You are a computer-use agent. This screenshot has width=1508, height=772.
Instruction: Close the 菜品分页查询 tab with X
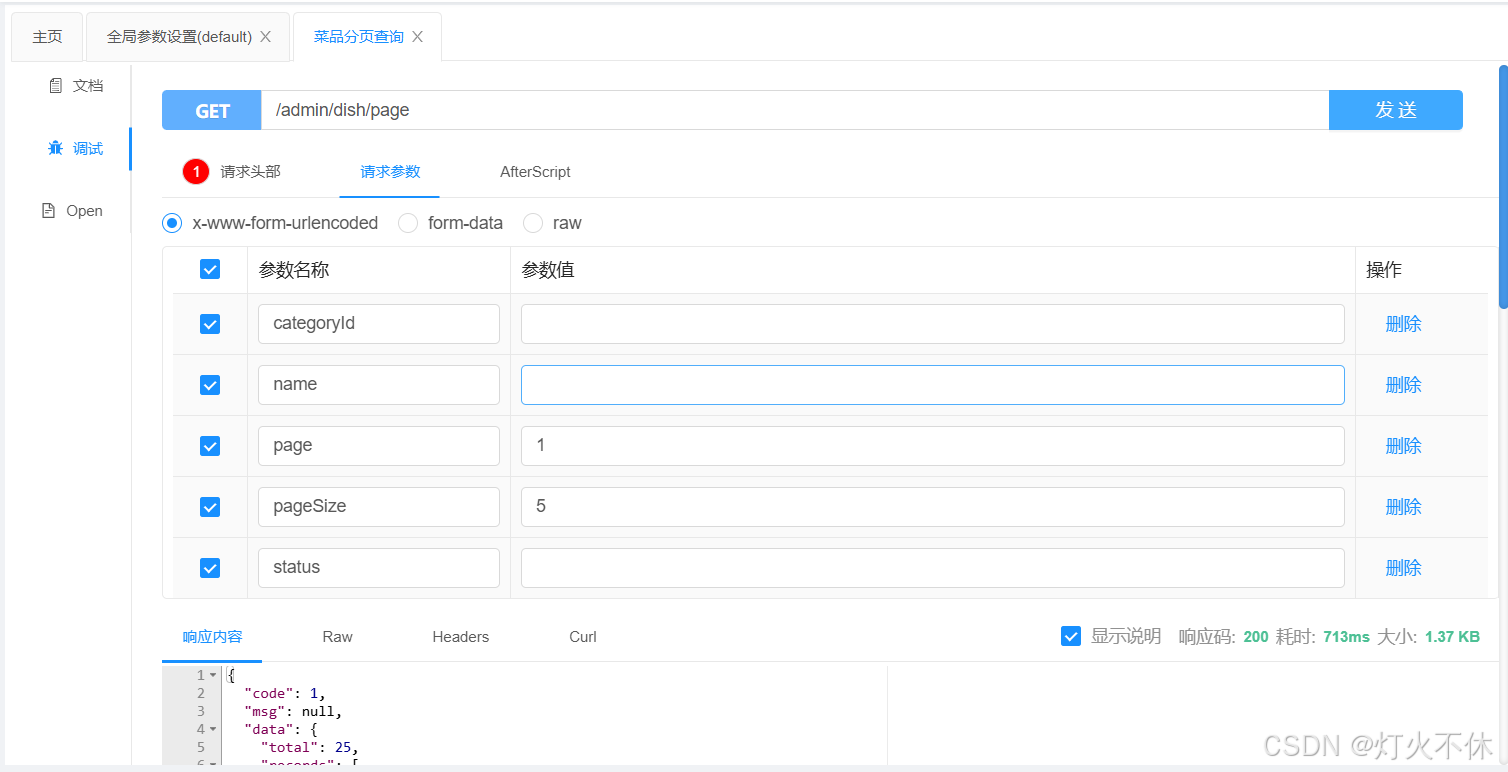click(x=417, y=37)
